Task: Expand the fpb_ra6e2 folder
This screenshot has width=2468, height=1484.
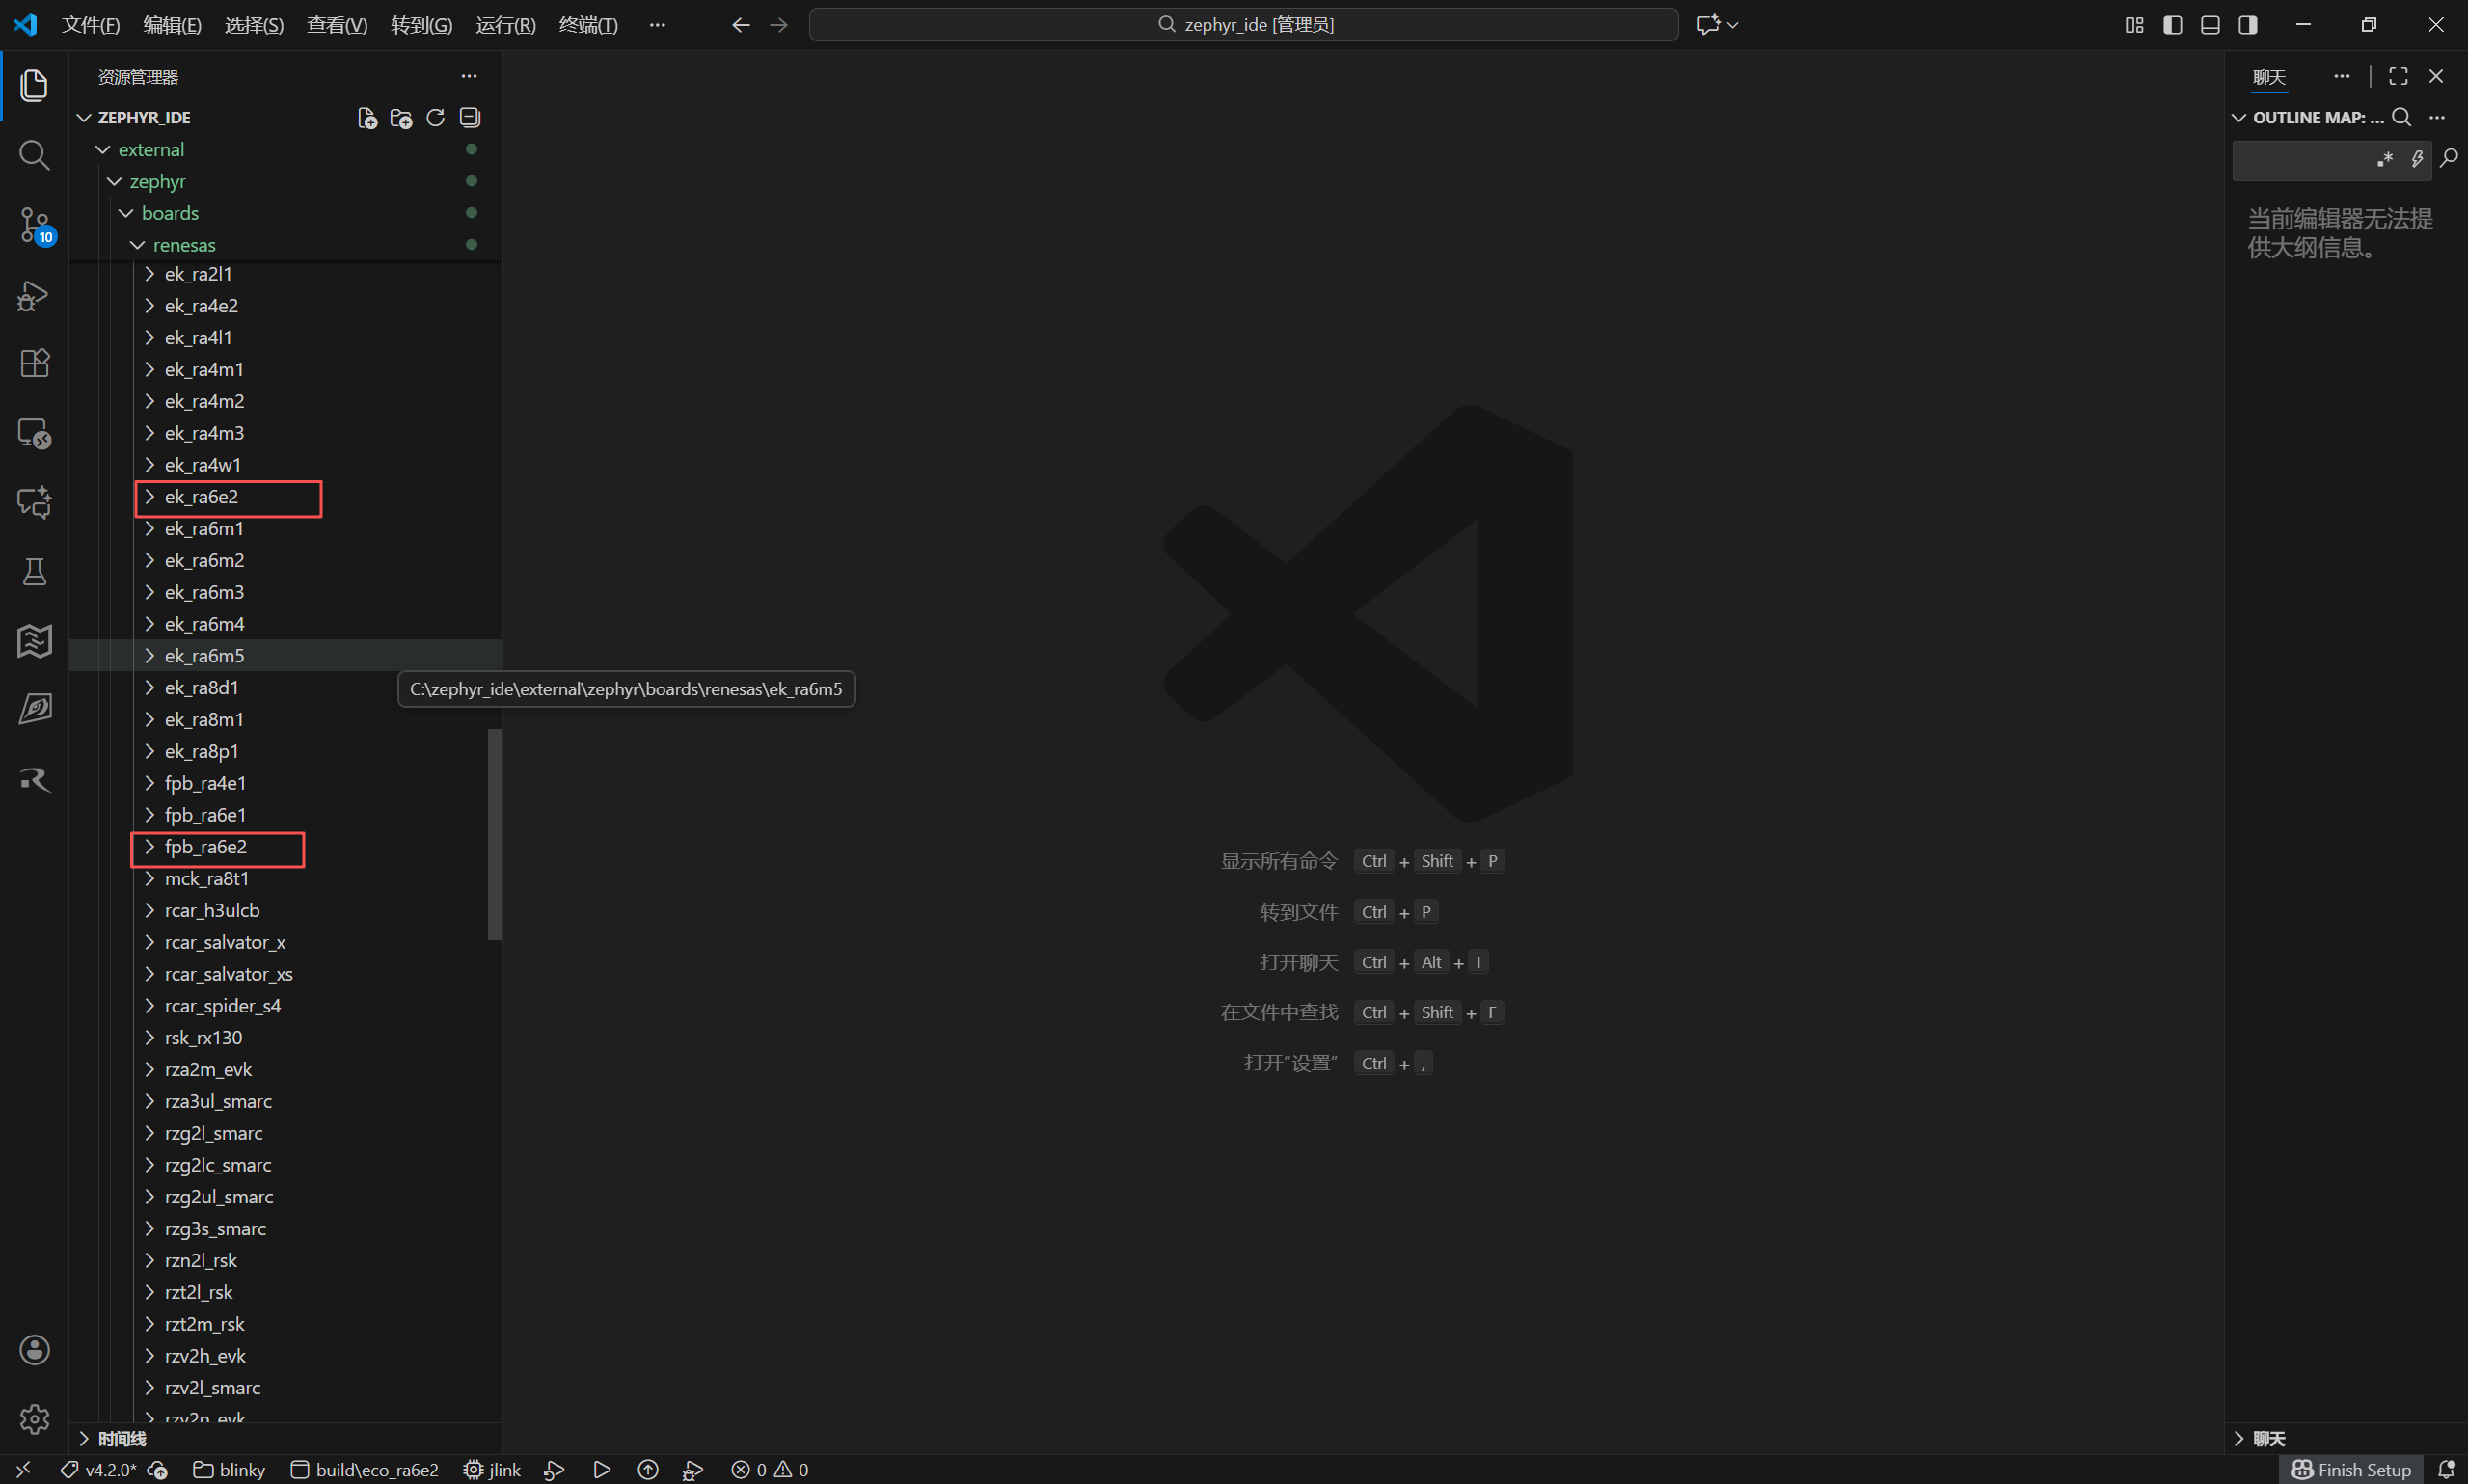Action: pos(286,847)
